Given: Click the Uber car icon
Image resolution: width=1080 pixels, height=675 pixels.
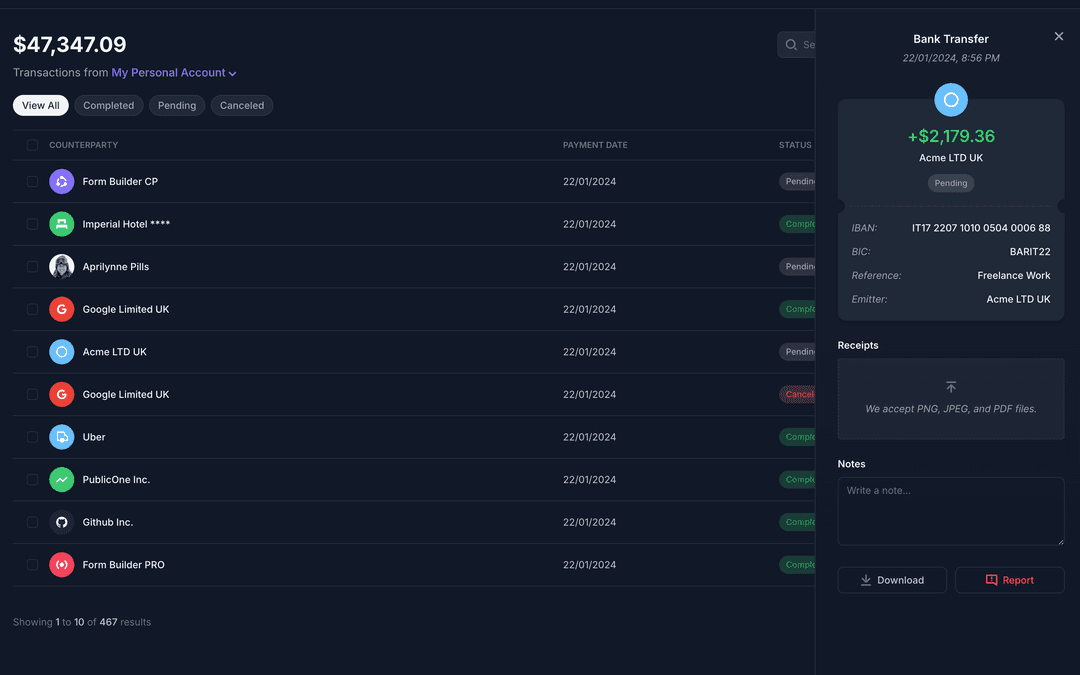Looking at the screenshot, I should point(62,437).
